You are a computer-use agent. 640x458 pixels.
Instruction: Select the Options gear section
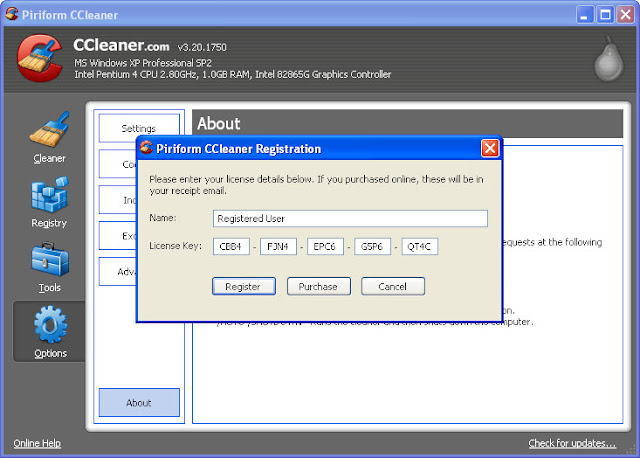50,332
